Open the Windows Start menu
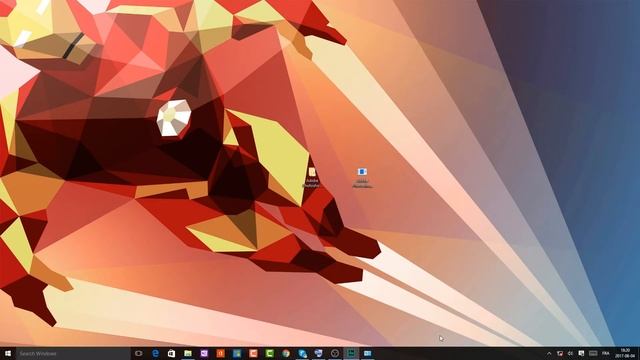This screenshot has height=360, width=640. [8, 353]
